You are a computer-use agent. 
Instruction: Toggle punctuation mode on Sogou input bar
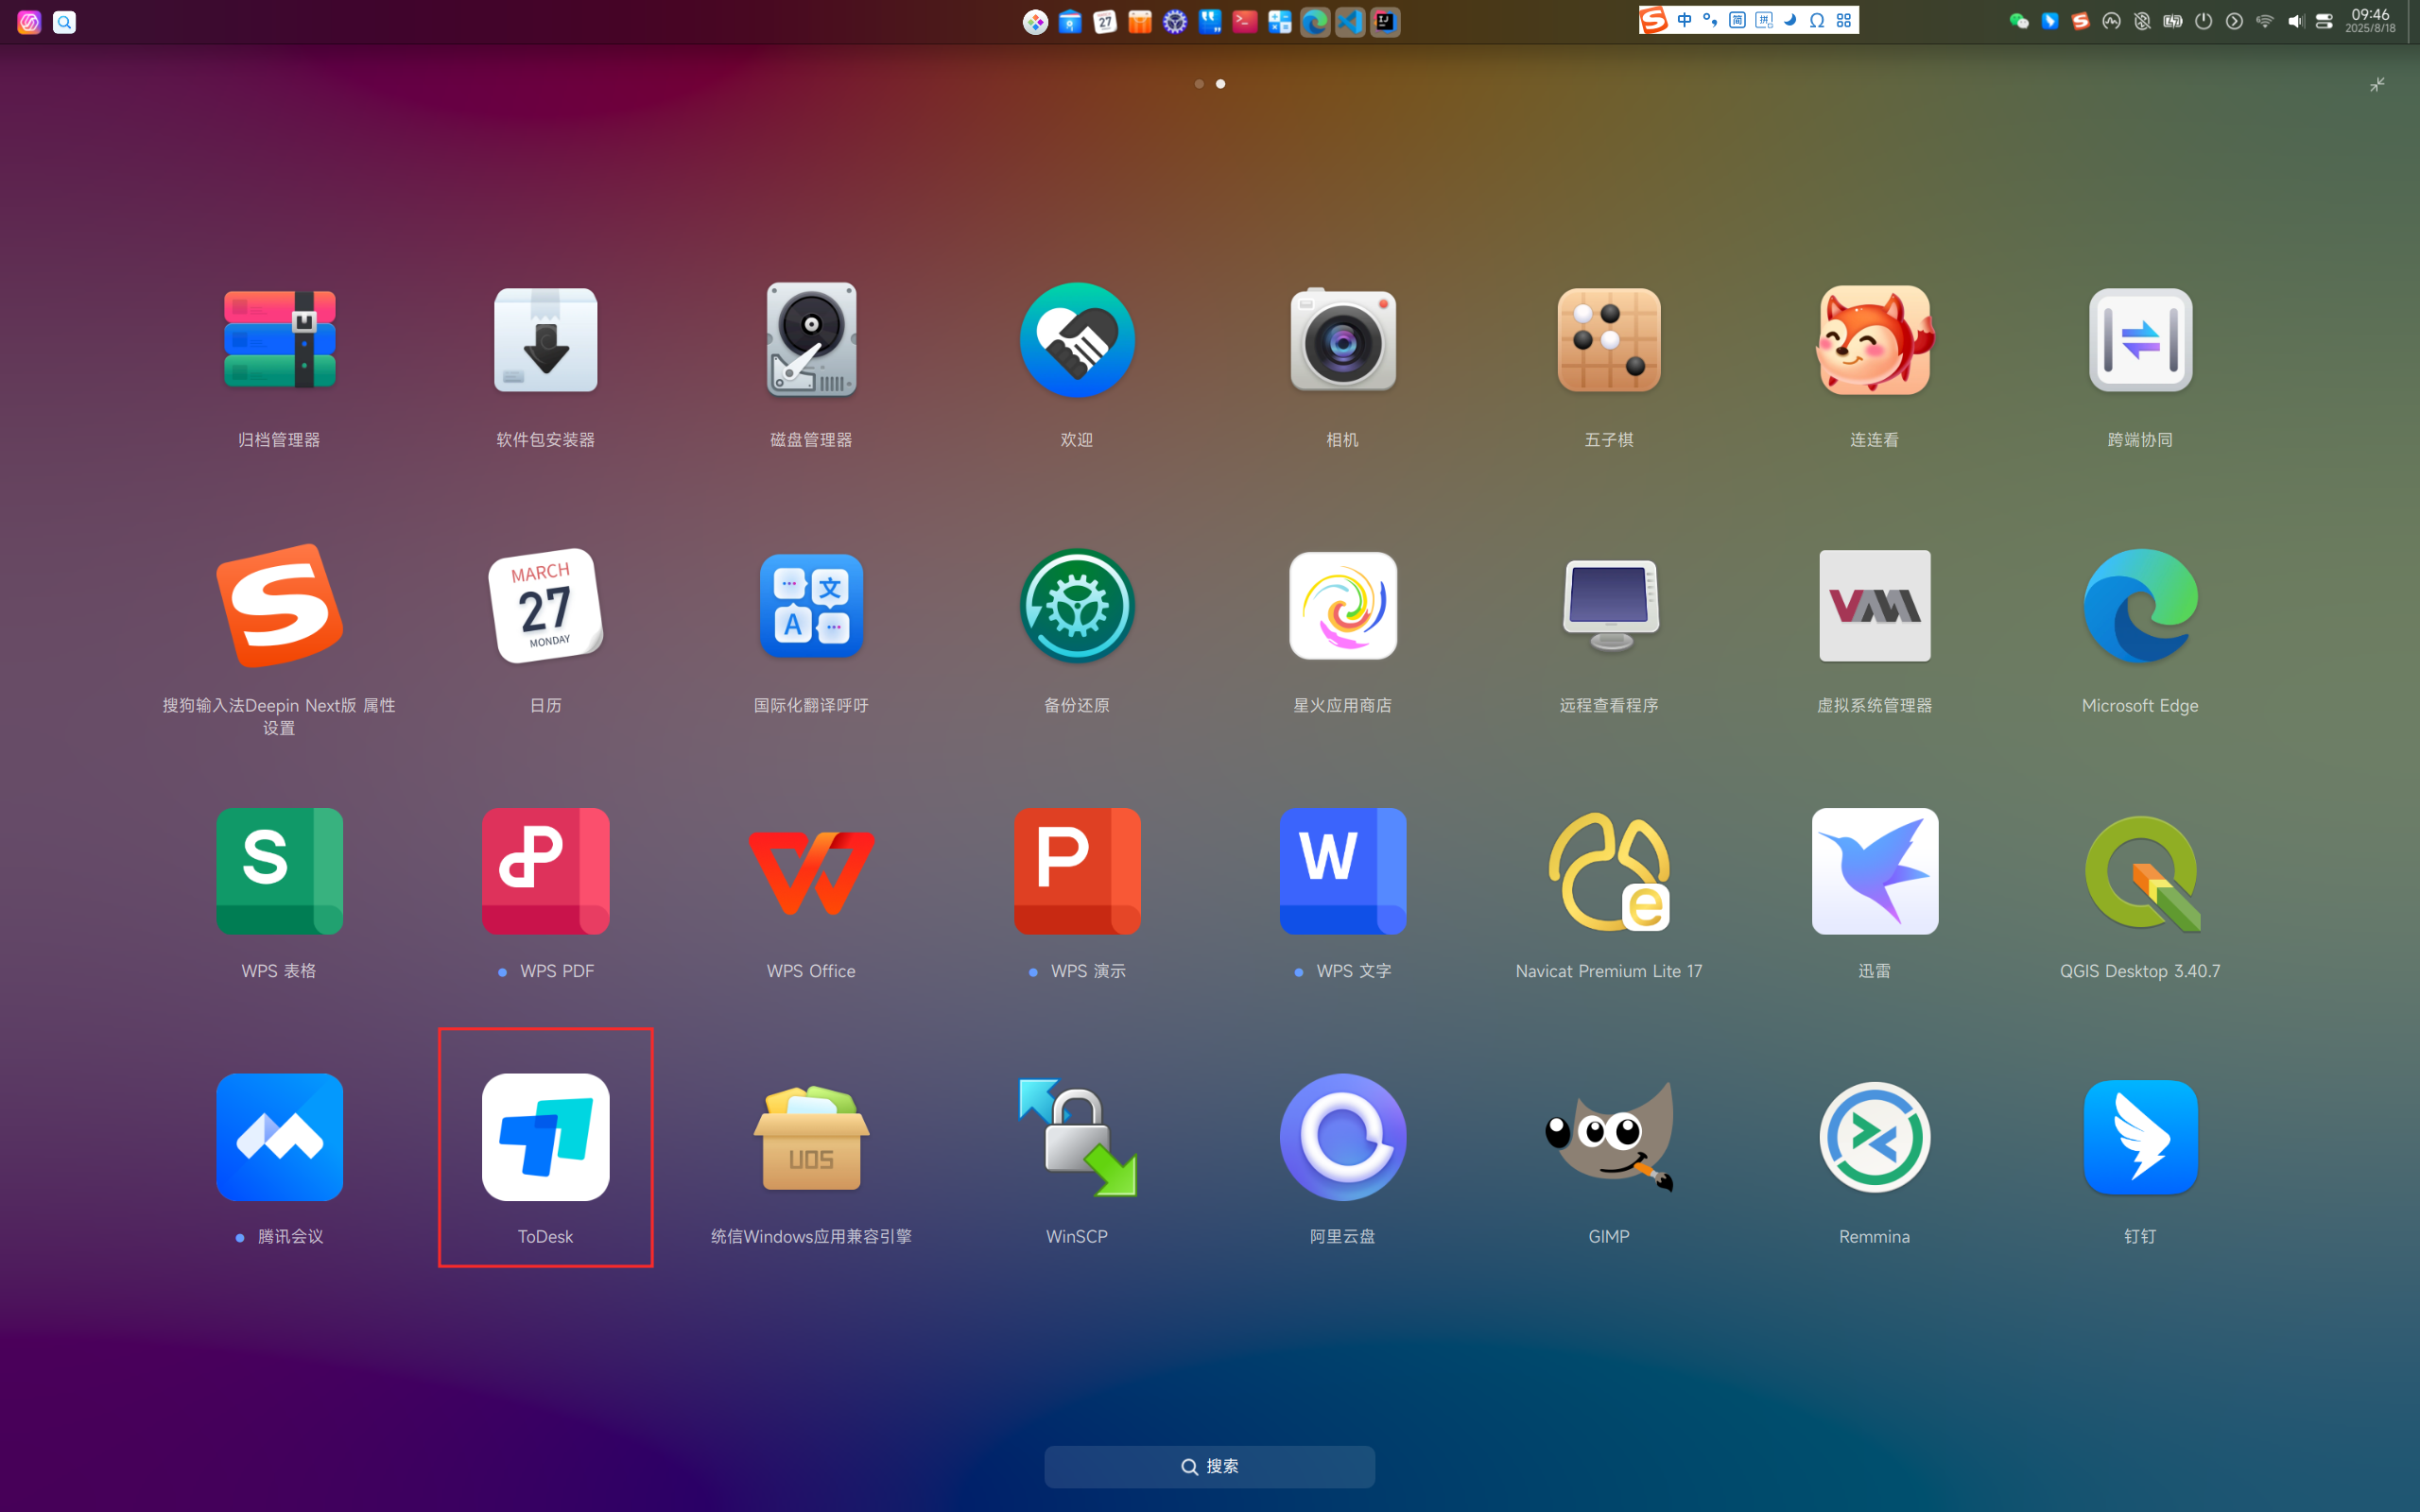click(1710, 20)
